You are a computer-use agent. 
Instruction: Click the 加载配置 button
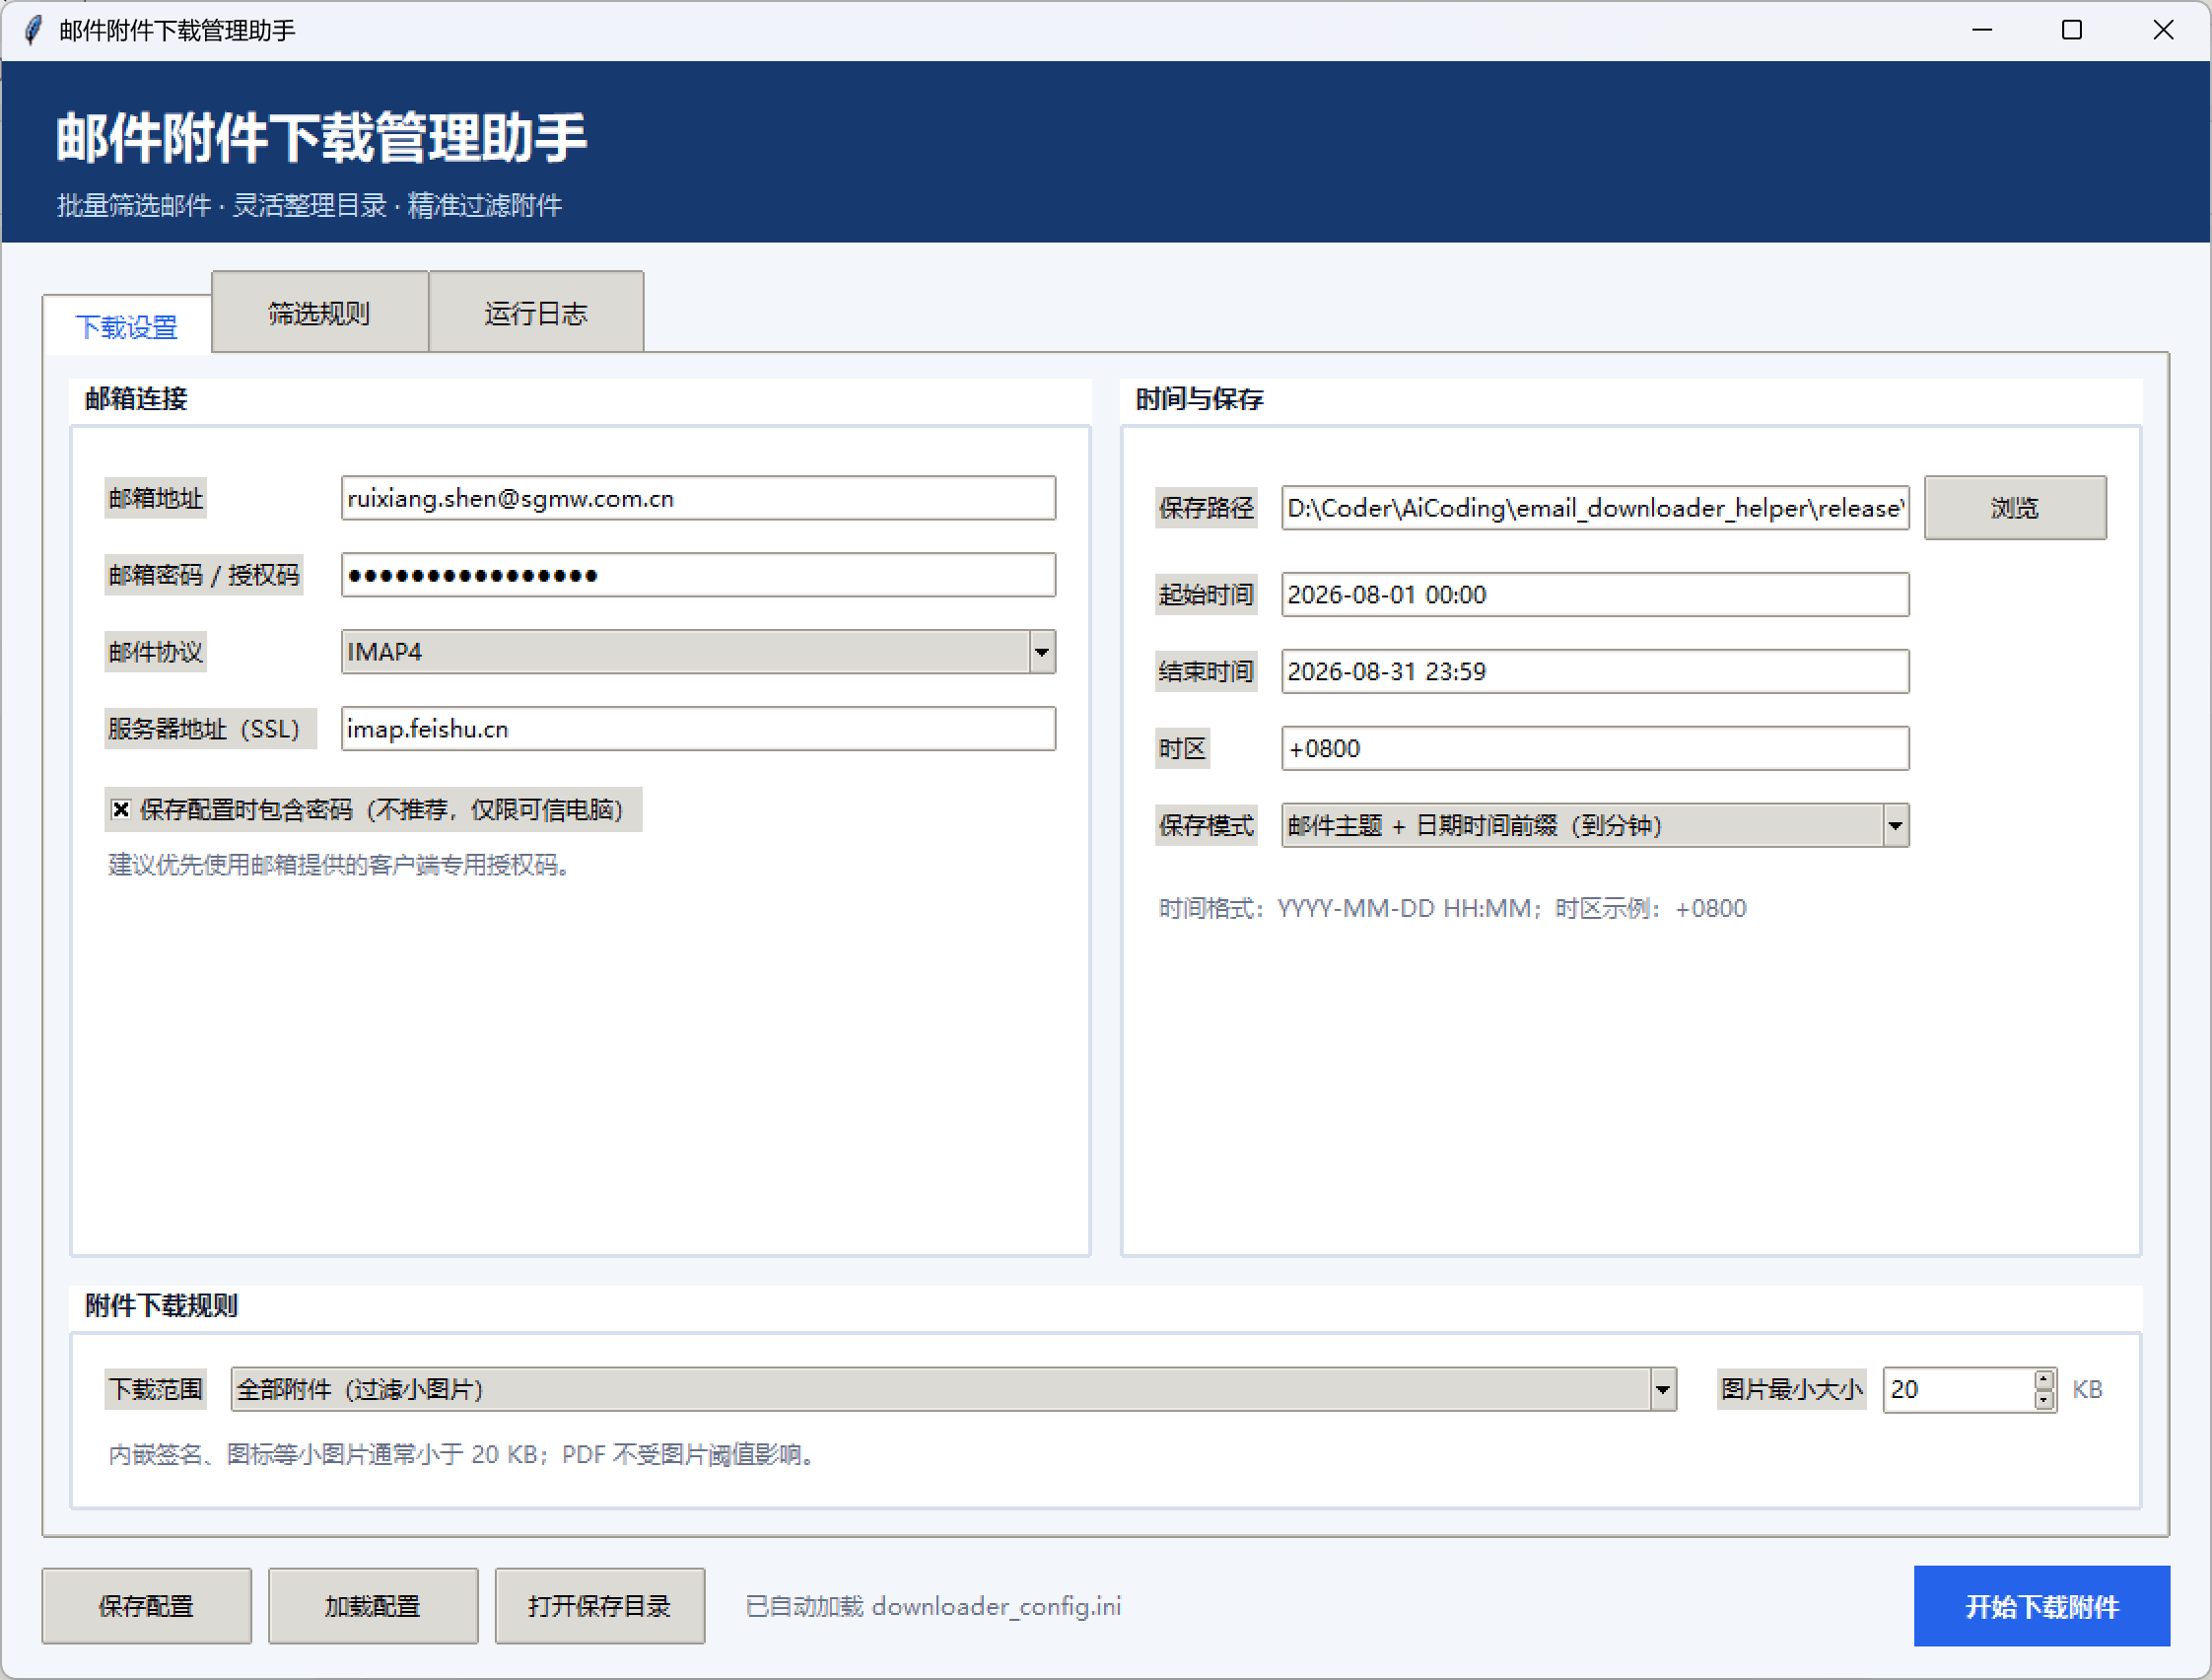pyautogui.click(x=373, y=1606)
